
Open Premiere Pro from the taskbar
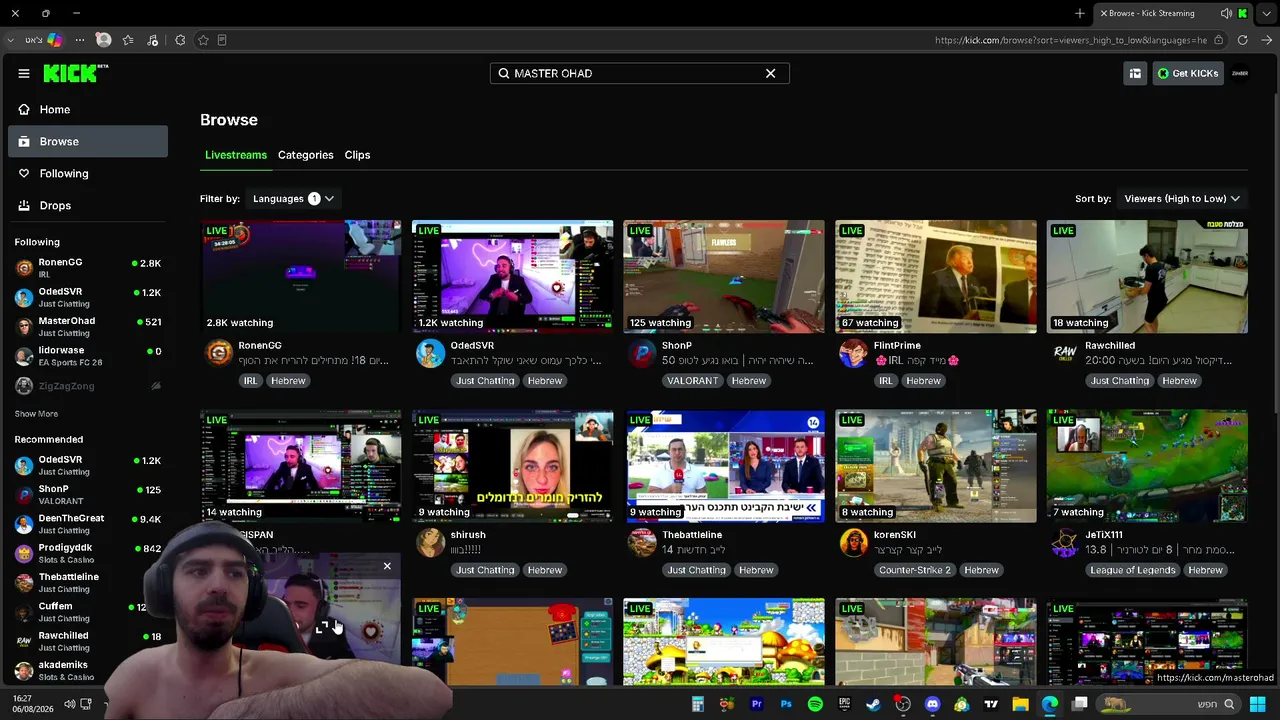(x=756, y=704)
